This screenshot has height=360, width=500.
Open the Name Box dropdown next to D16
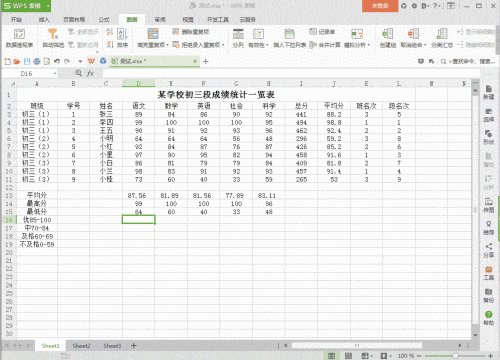[x=55, y=73]
